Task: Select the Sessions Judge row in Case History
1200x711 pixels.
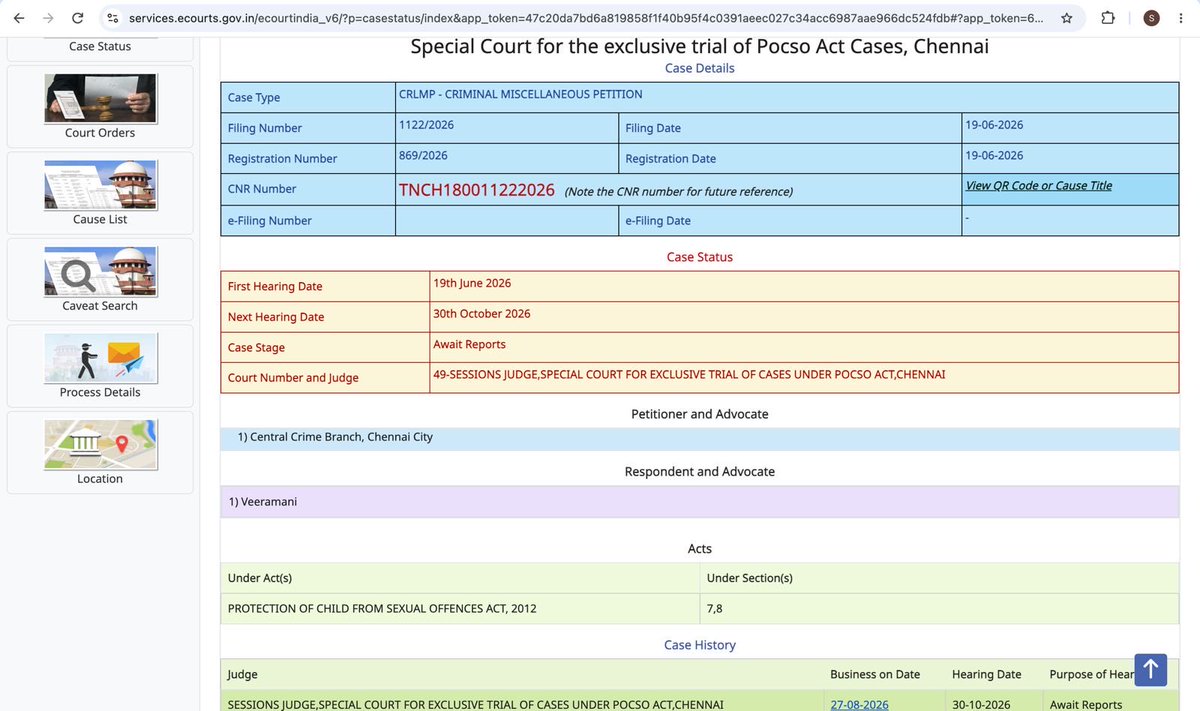Action: (476, 705)
